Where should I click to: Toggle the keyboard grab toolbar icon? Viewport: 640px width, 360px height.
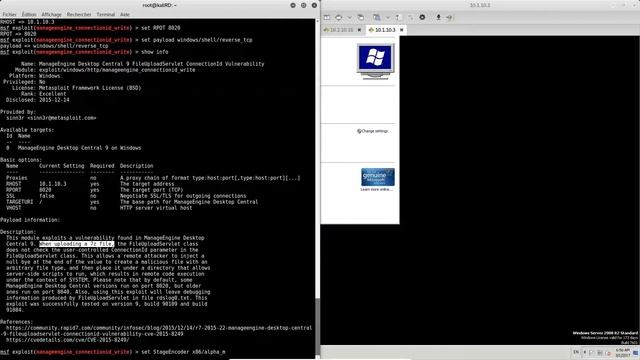pos(398,17)
